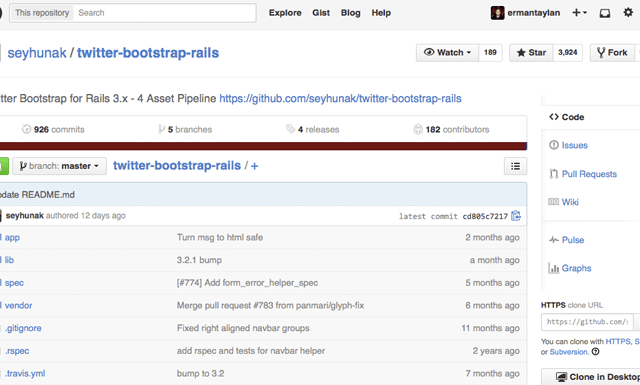
Task: Click the HTTPS clone URL field
Action: 587,322
